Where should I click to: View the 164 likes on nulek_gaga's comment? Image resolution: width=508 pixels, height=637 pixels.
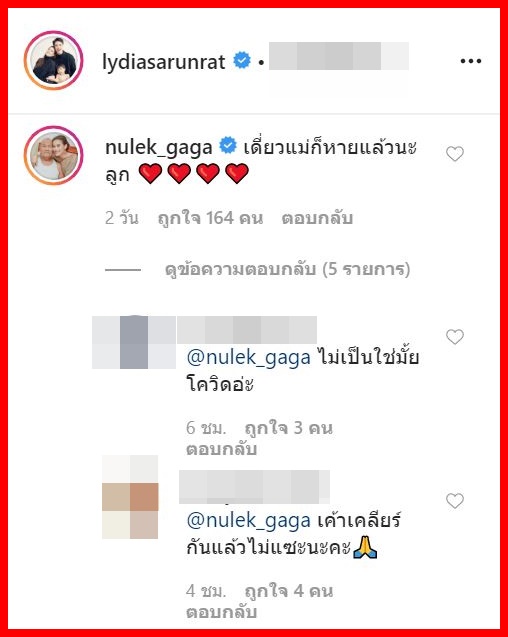tap(210, 218)
